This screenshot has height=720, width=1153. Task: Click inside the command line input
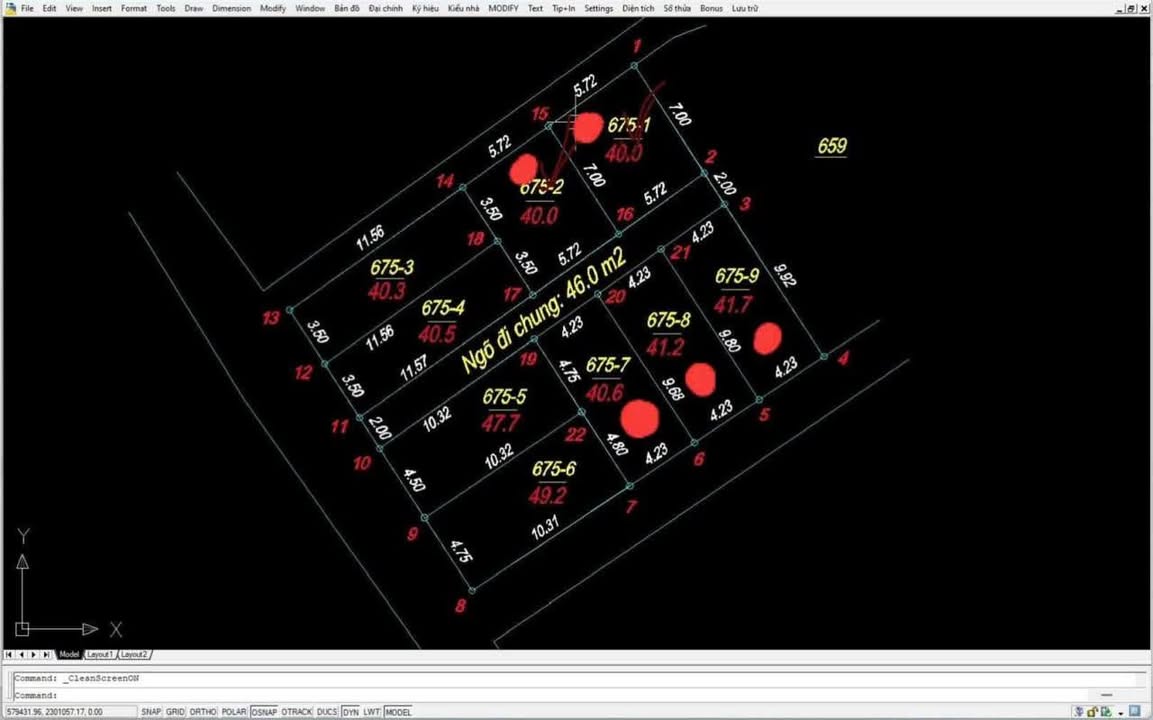click(x=500, y=695)
